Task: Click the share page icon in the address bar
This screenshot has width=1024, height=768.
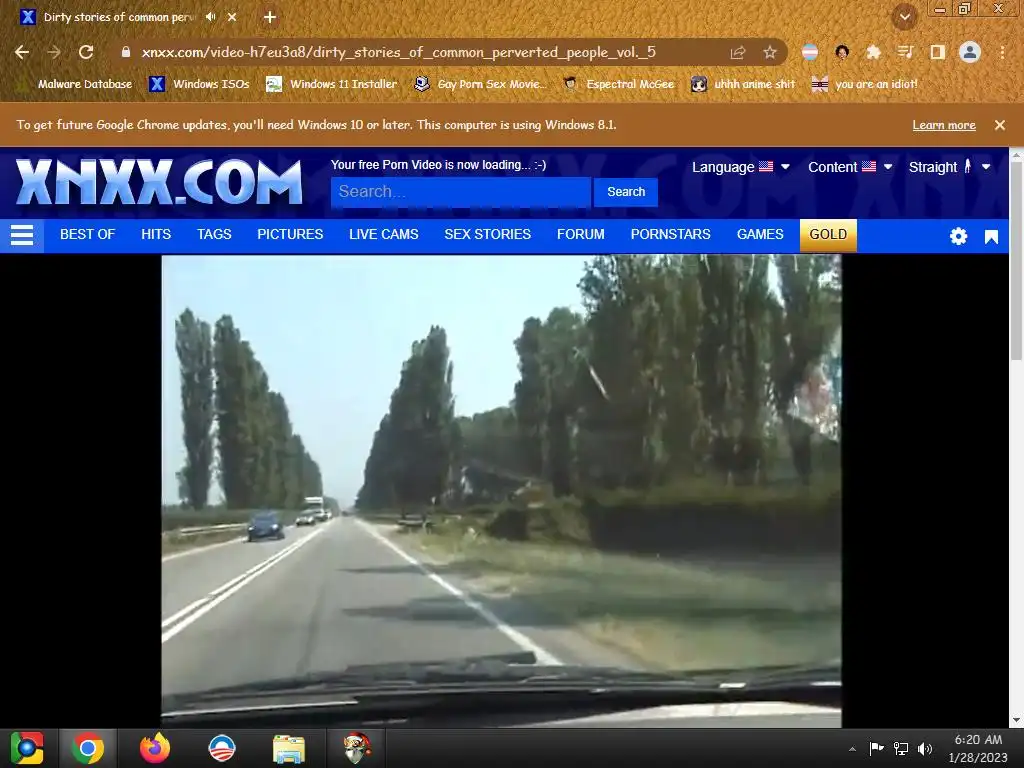Action: click(x=738, y=52)
